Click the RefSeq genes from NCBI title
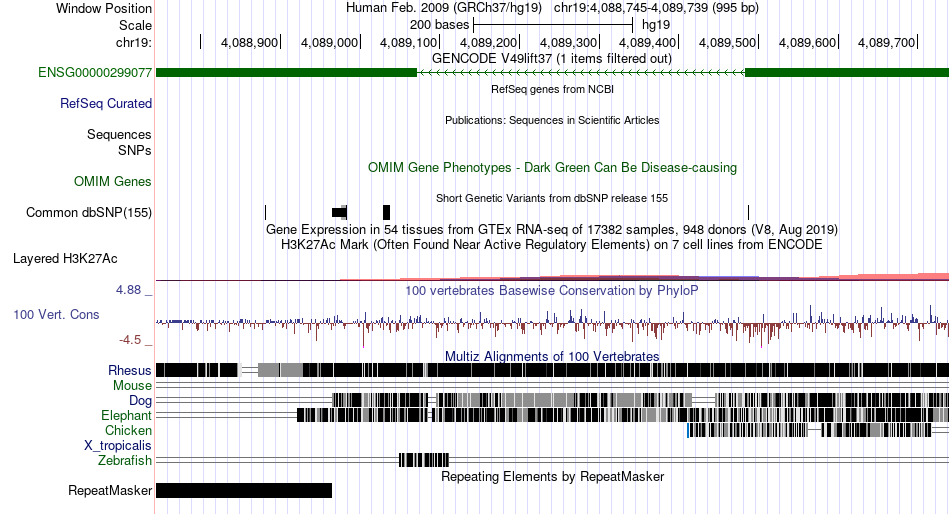The width and height of the screenshot is (950, 514). tap(552, 89)
